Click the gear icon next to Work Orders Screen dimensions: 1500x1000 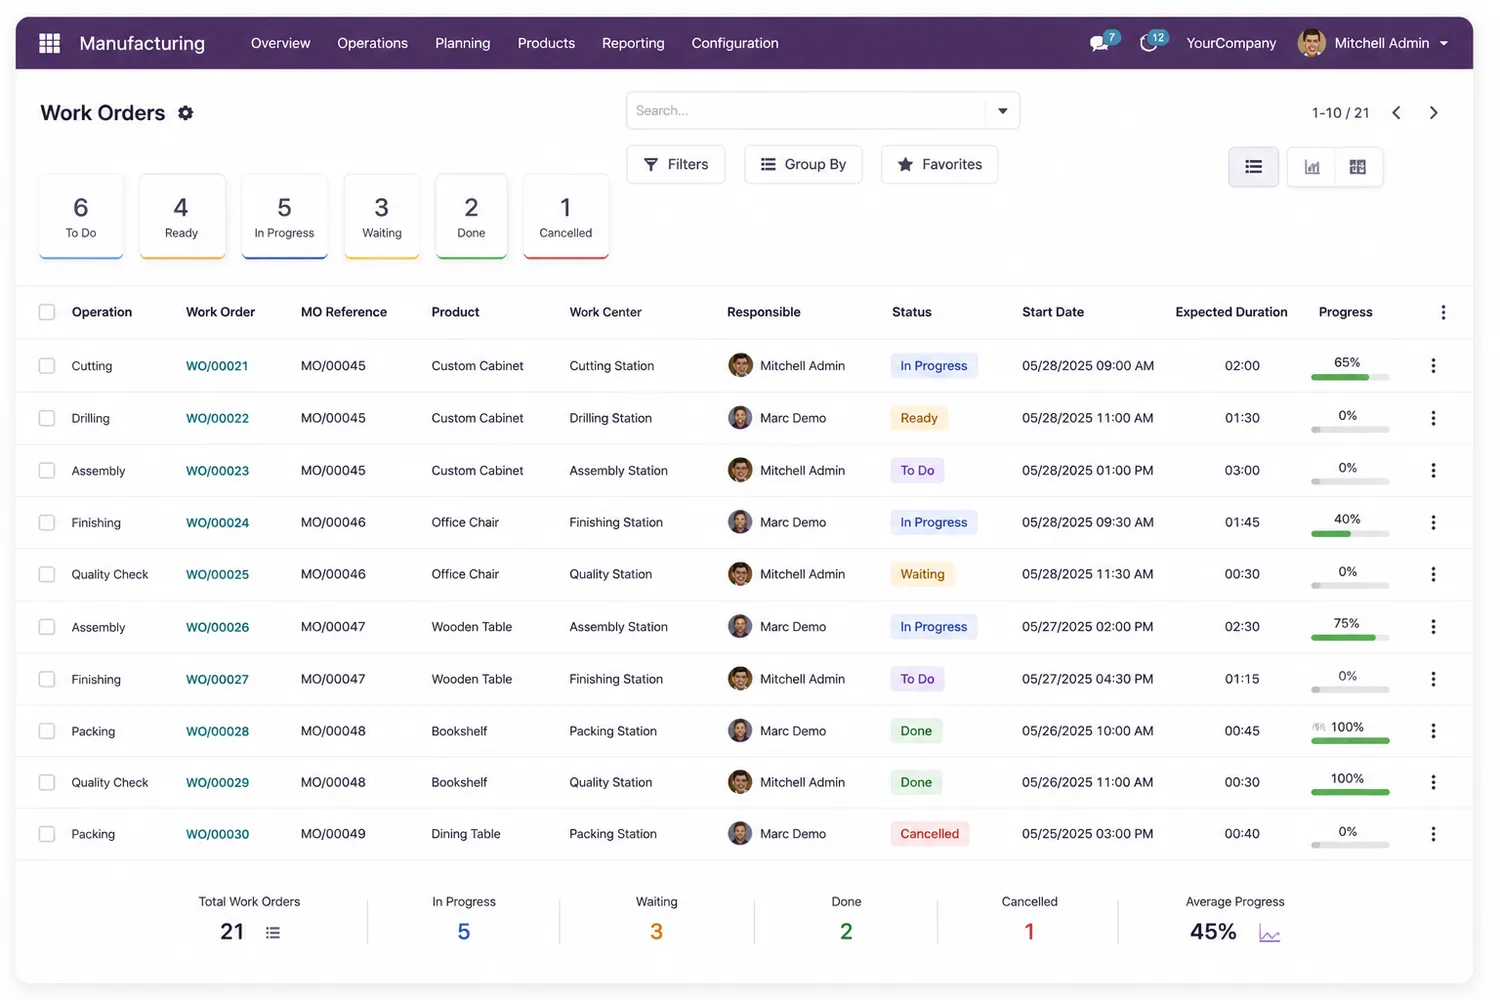pos(185,113)
